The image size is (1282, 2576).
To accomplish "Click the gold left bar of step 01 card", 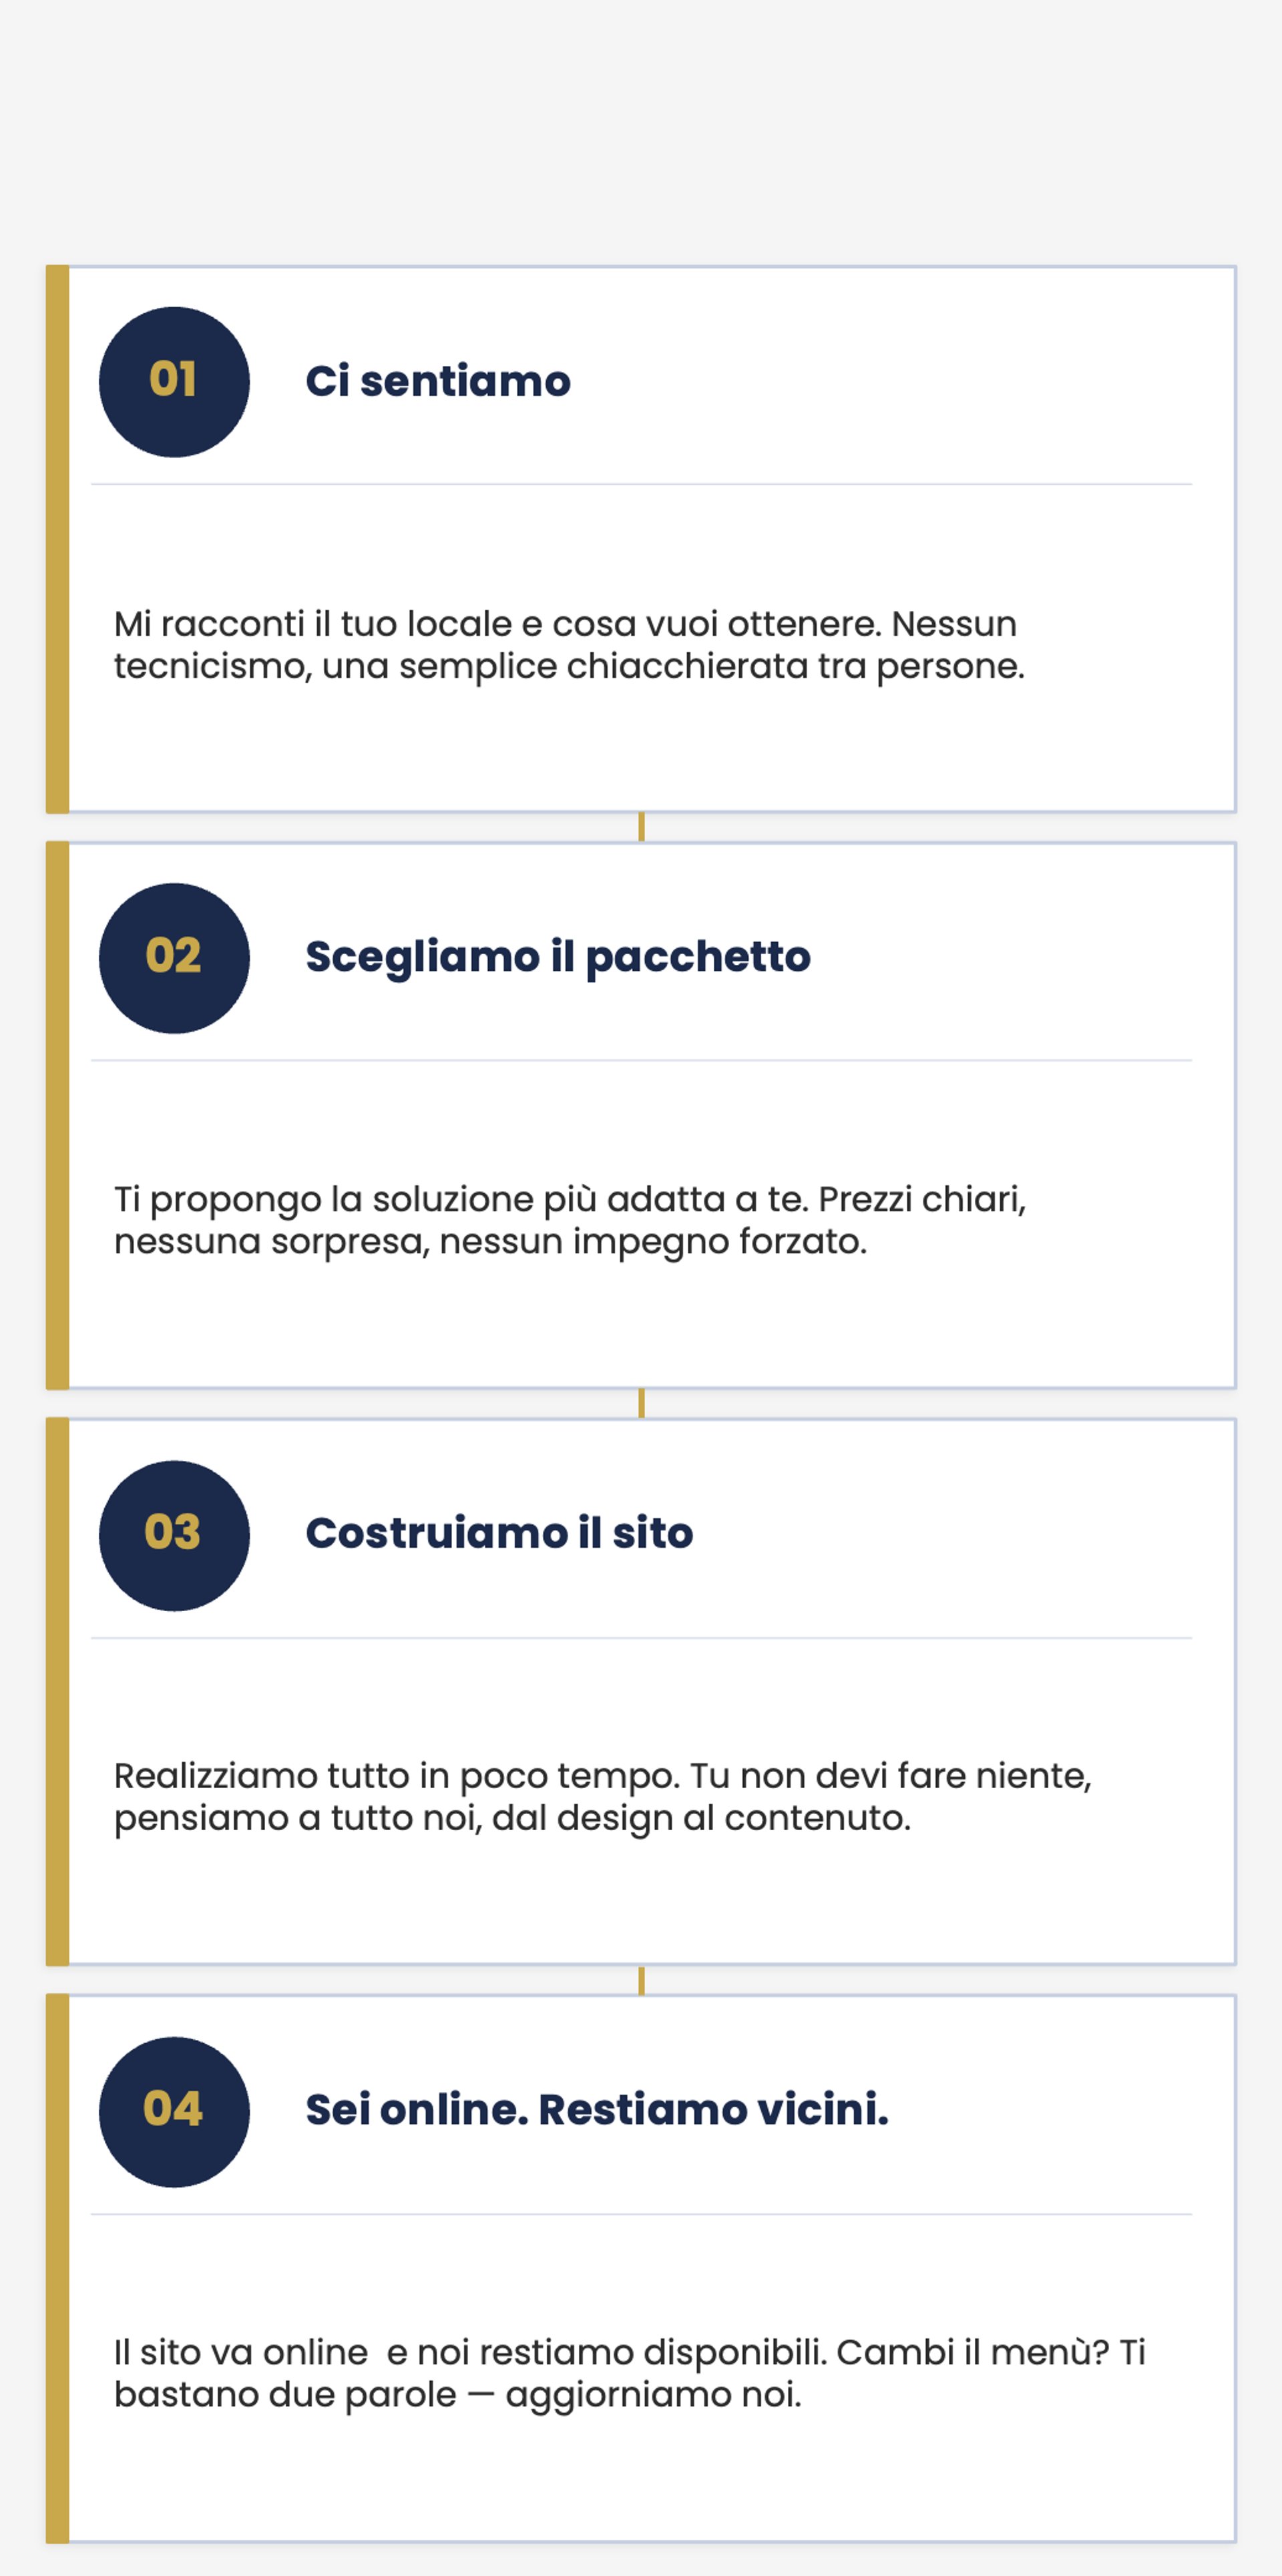I will point(57,540).
